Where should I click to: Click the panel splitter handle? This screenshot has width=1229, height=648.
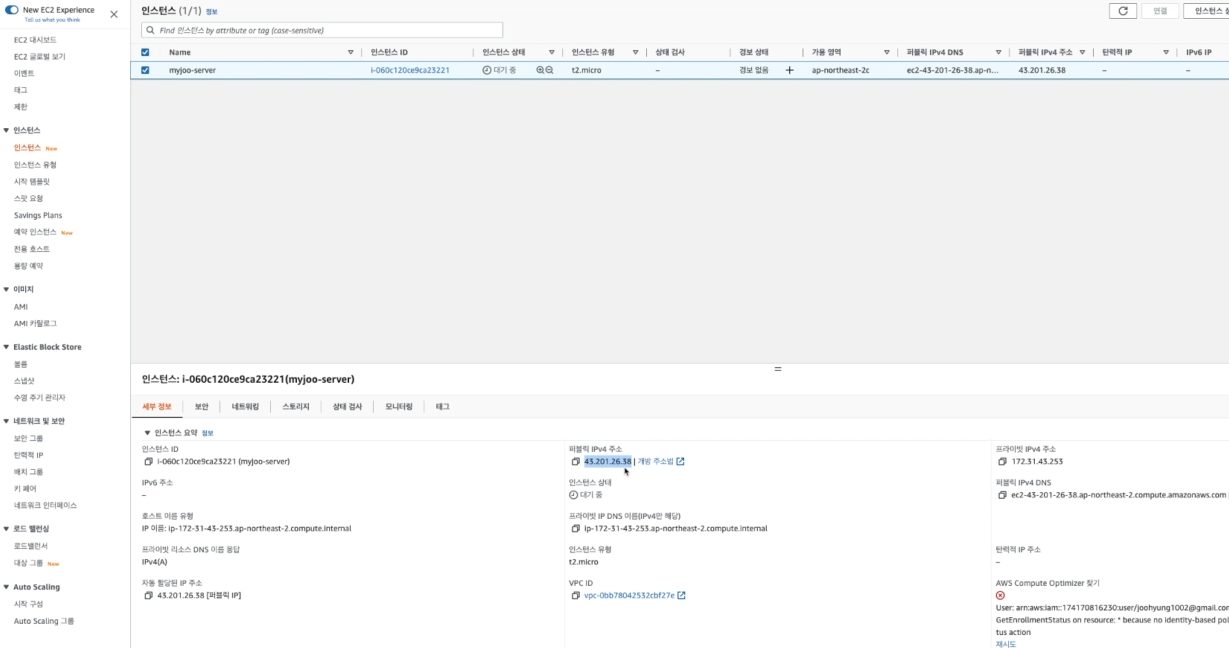(778, 369)
